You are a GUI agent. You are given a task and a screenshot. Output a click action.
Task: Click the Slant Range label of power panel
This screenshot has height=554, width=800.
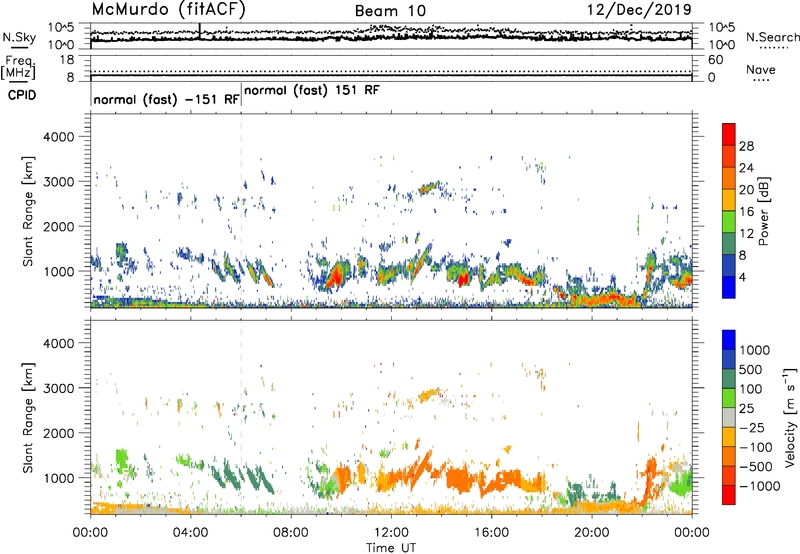tap(28, 211)
